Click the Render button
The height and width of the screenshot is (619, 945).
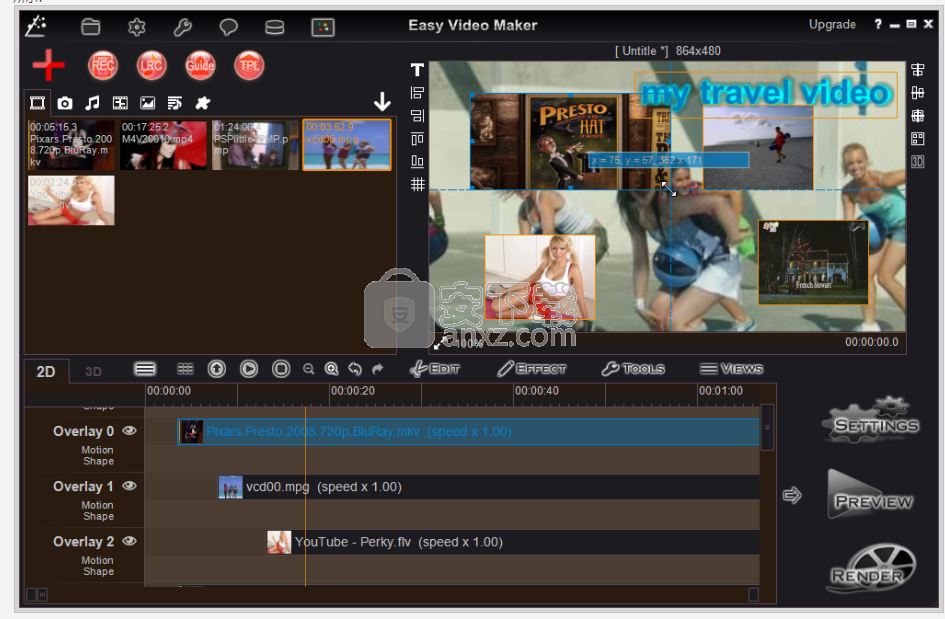[873, 568]
